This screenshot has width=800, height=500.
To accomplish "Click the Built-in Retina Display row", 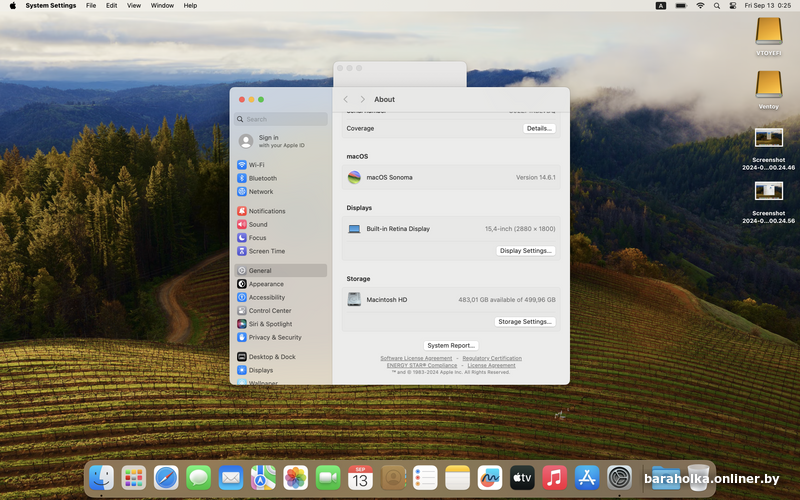I will point(451,229).
